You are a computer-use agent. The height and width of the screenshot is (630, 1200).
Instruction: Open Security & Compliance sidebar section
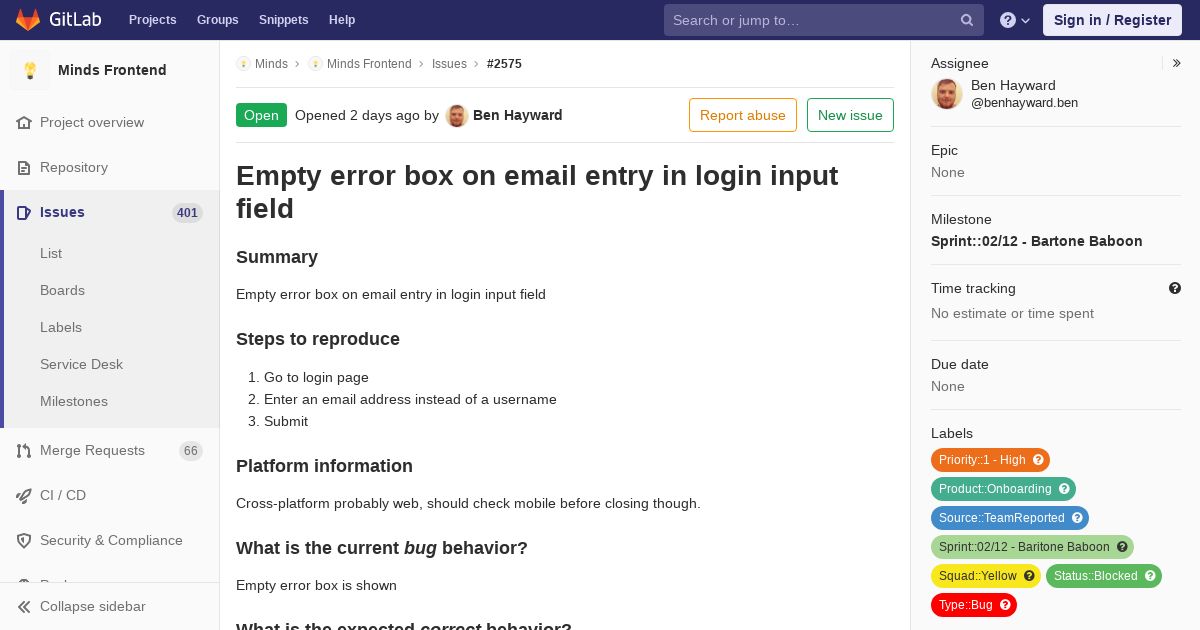(110, 540)
